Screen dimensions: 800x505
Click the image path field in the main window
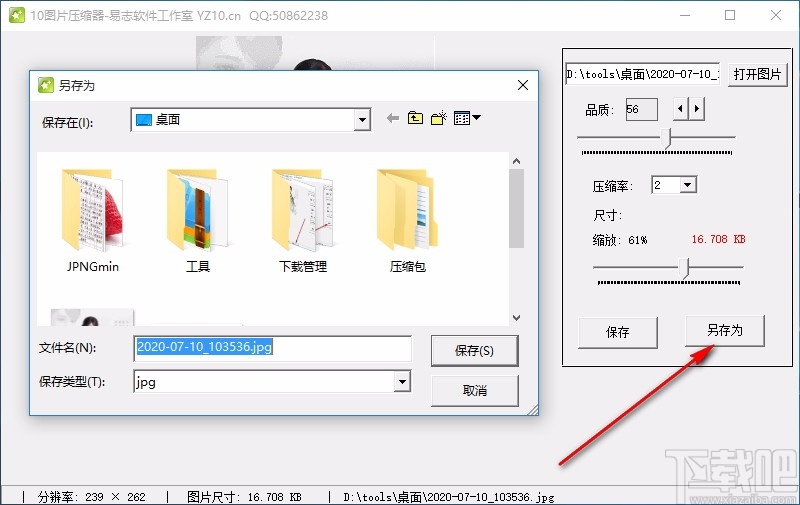642,74
